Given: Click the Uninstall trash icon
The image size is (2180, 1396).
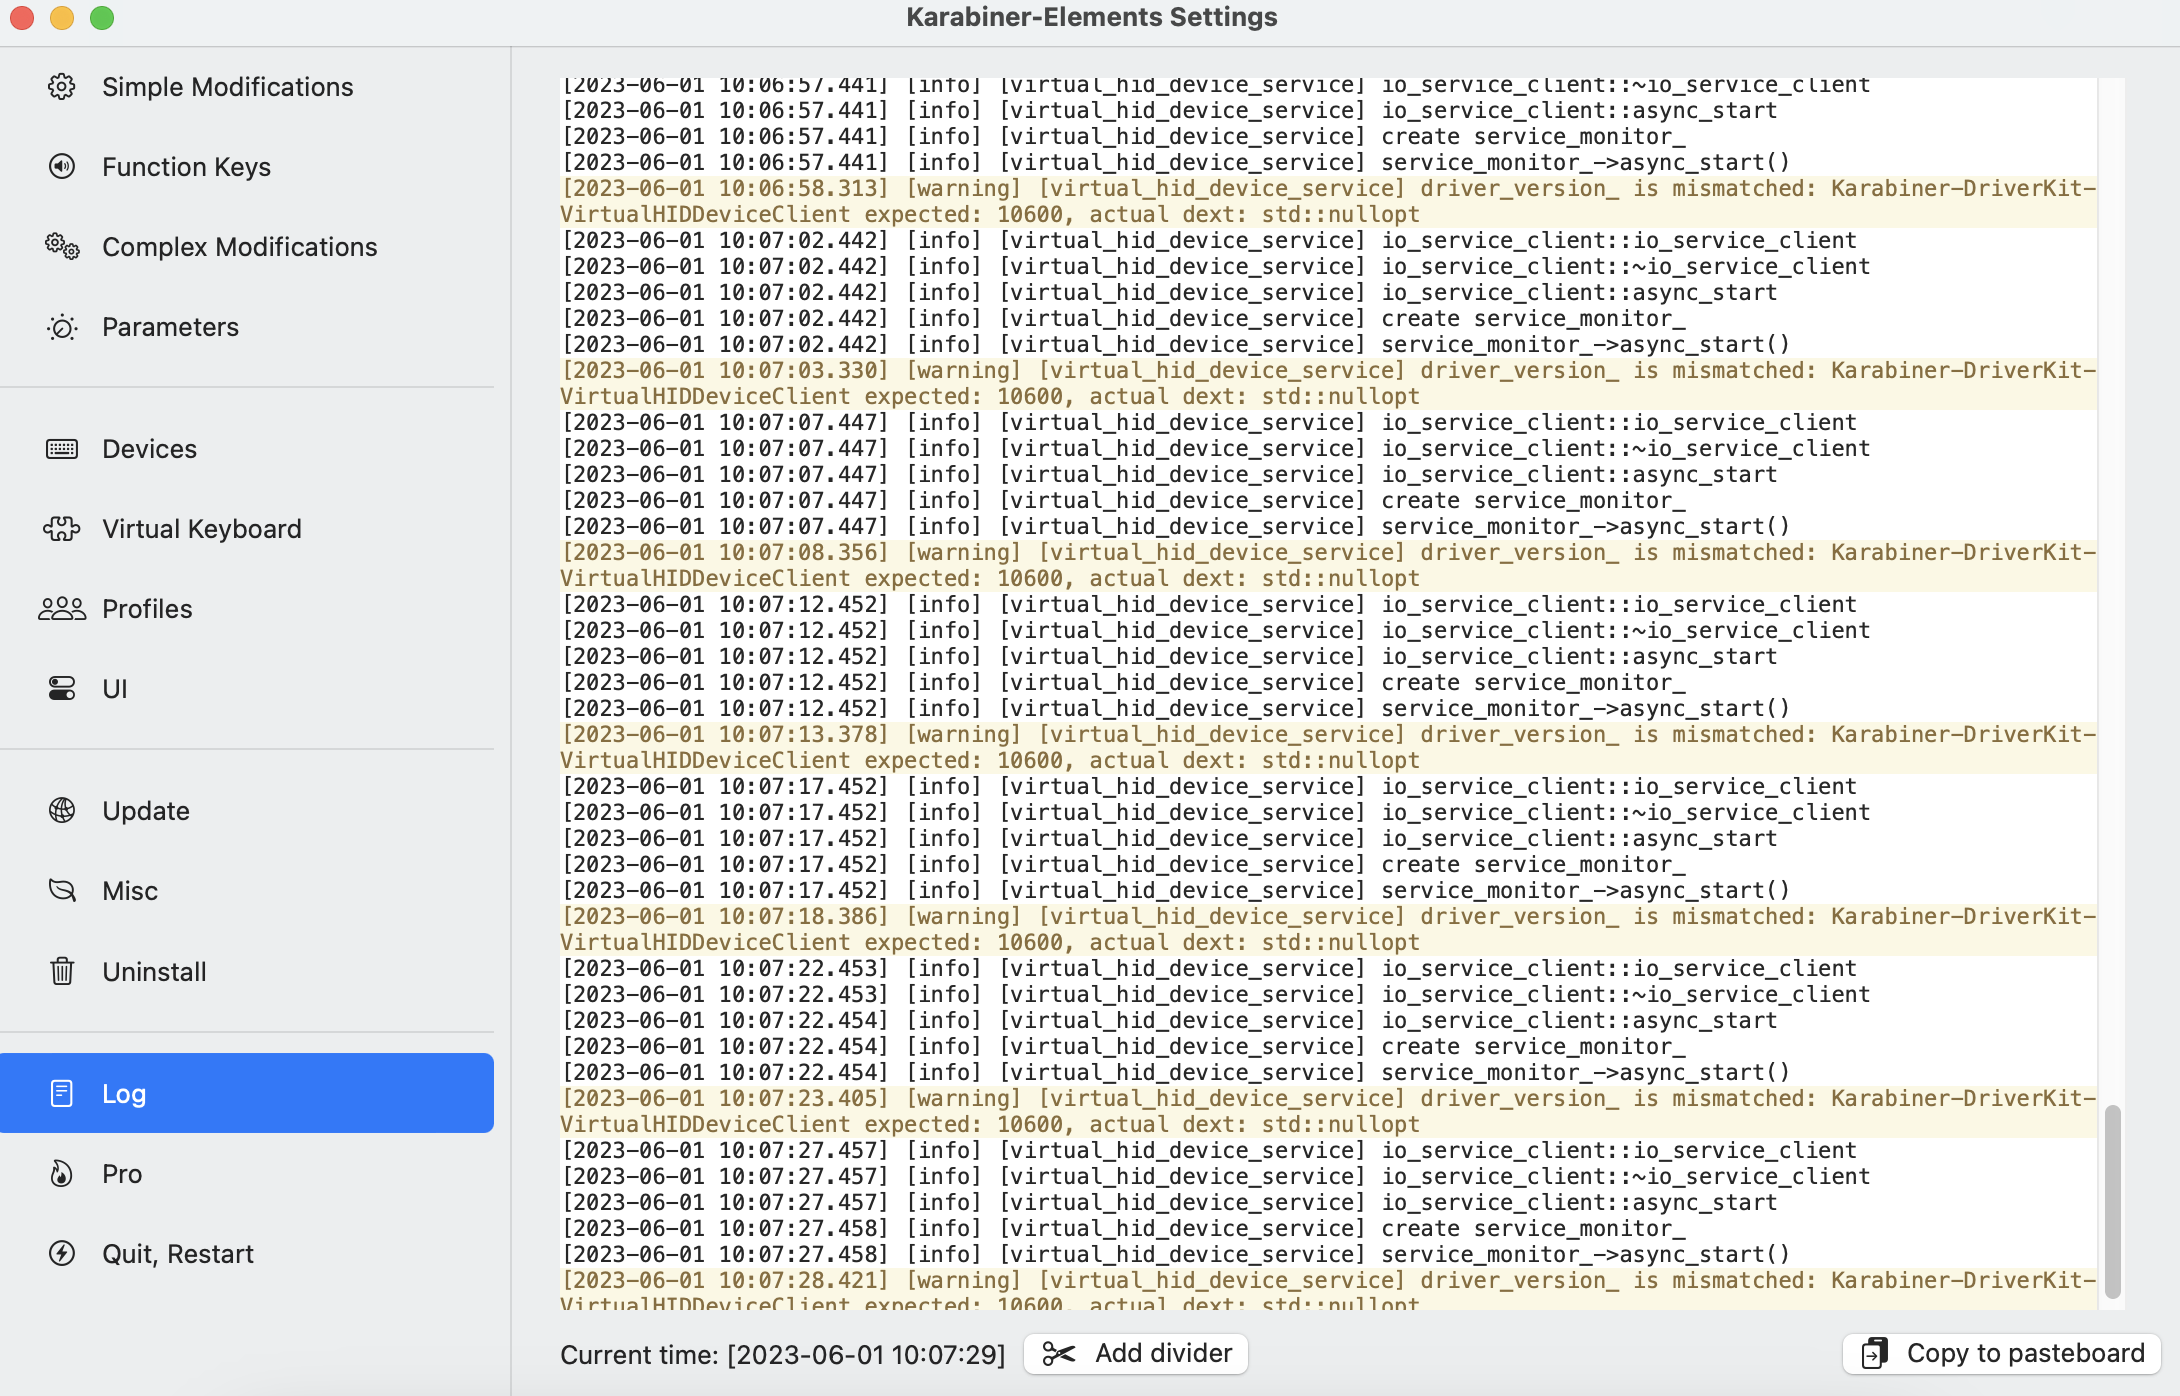Looking at the screenshot, I should 61,971.
